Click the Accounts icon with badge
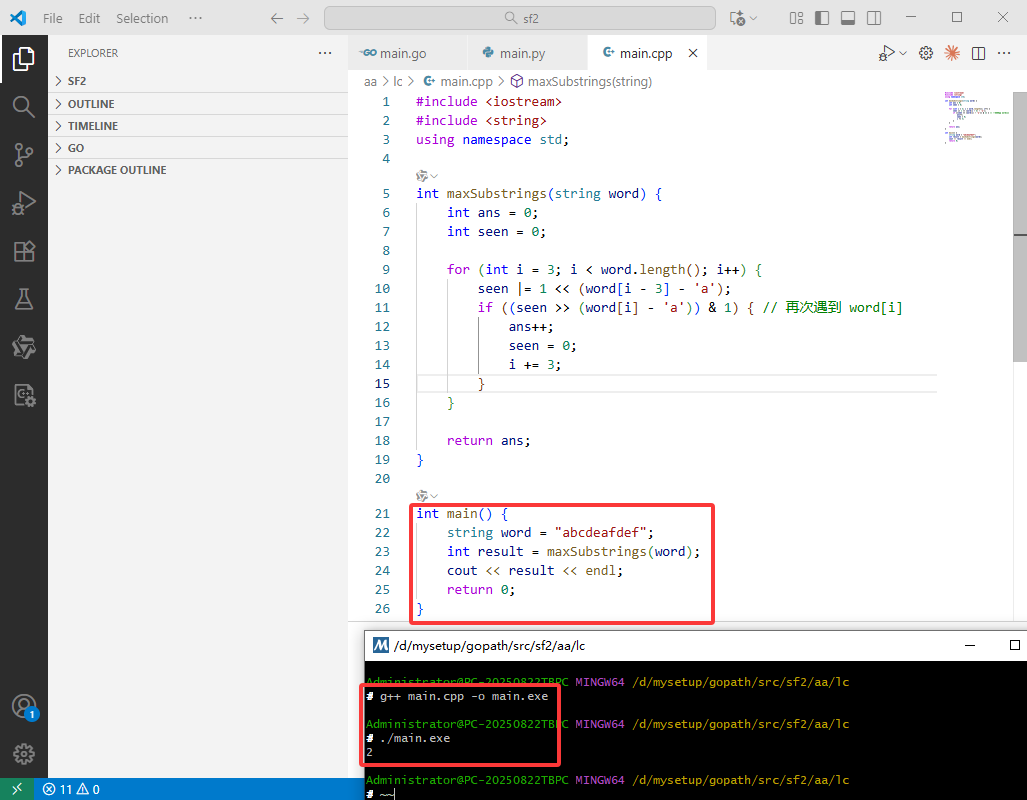 (24, 706)
